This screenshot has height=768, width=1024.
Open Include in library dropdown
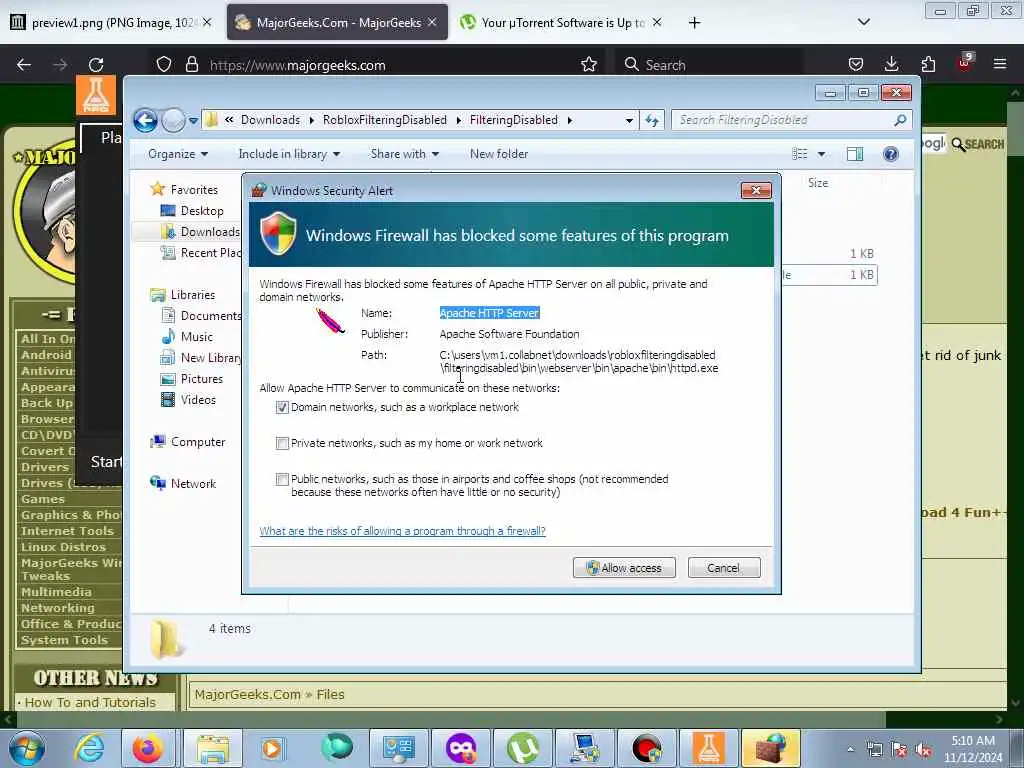(289, 154)
